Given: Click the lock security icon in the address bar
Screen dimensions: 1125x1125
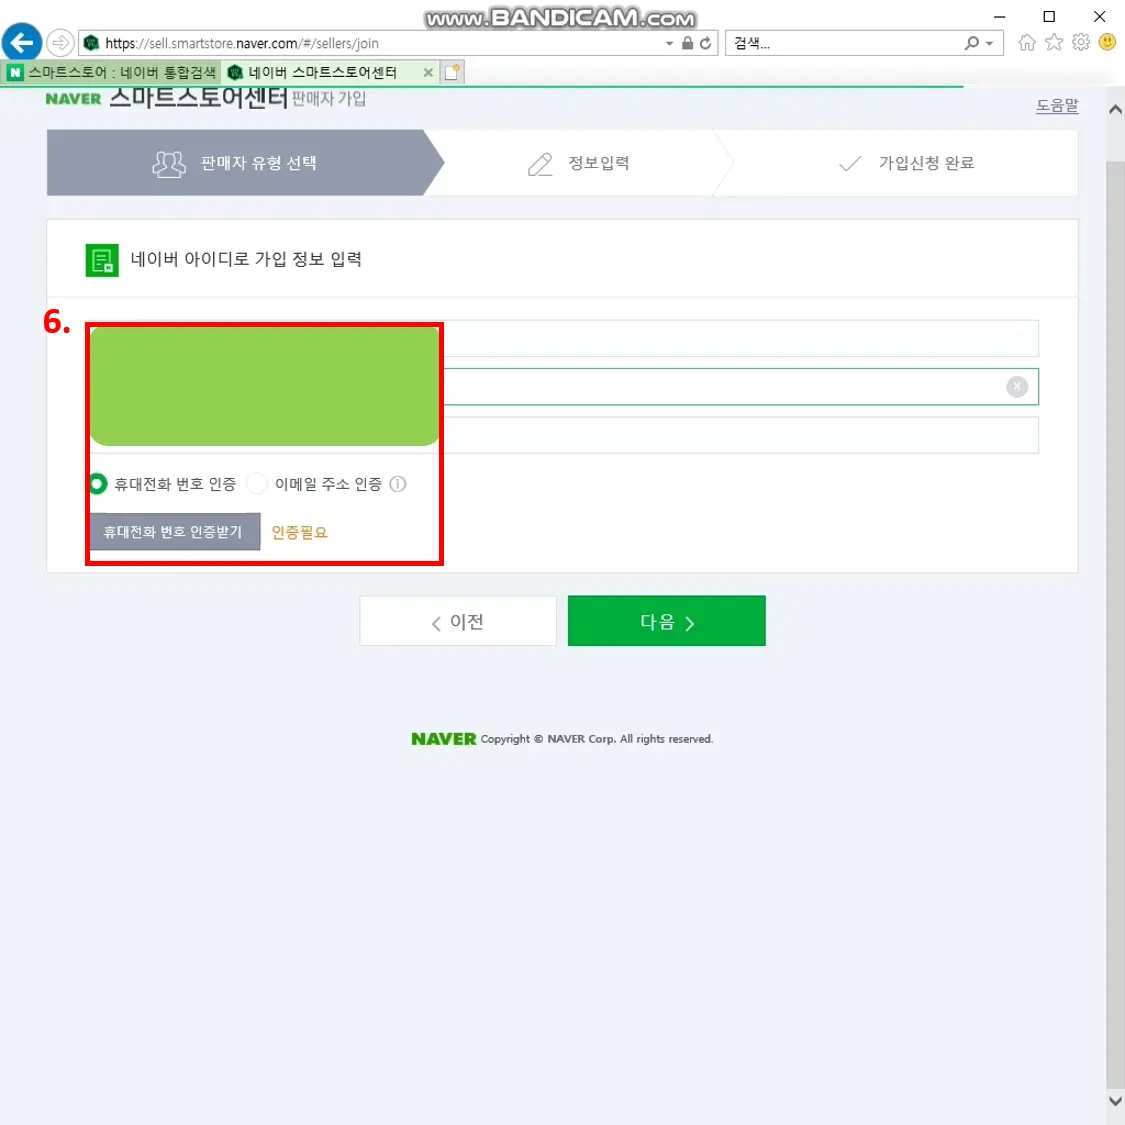Looking at the screenshot, I should [687, 43].
